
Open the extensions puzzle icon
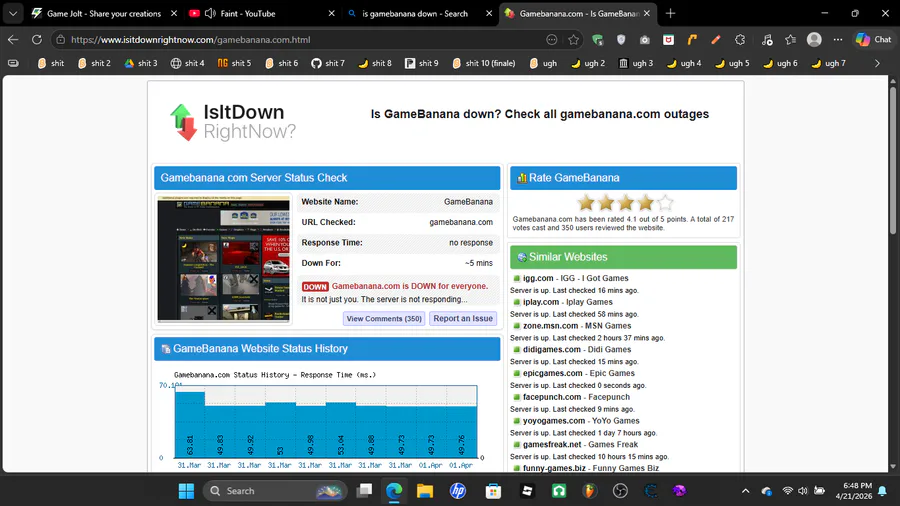click(x=740, y=40)
